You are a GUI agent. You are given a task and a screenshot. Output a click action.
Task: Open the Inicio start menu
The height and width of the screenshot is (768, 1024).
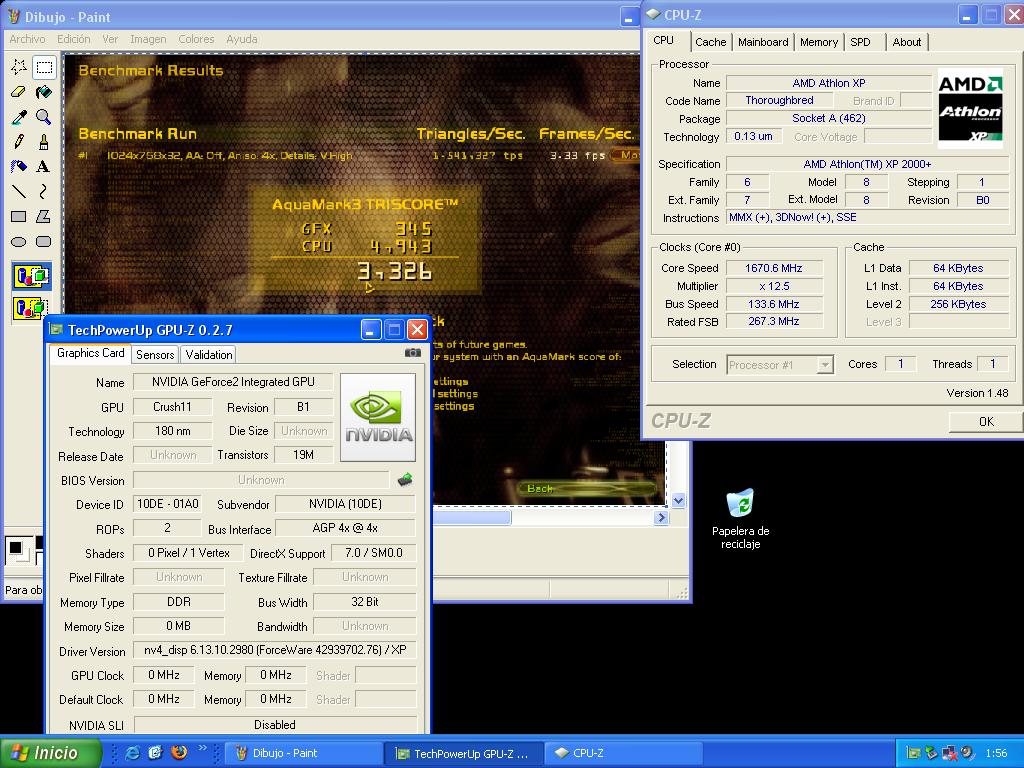tap(50, 753)
